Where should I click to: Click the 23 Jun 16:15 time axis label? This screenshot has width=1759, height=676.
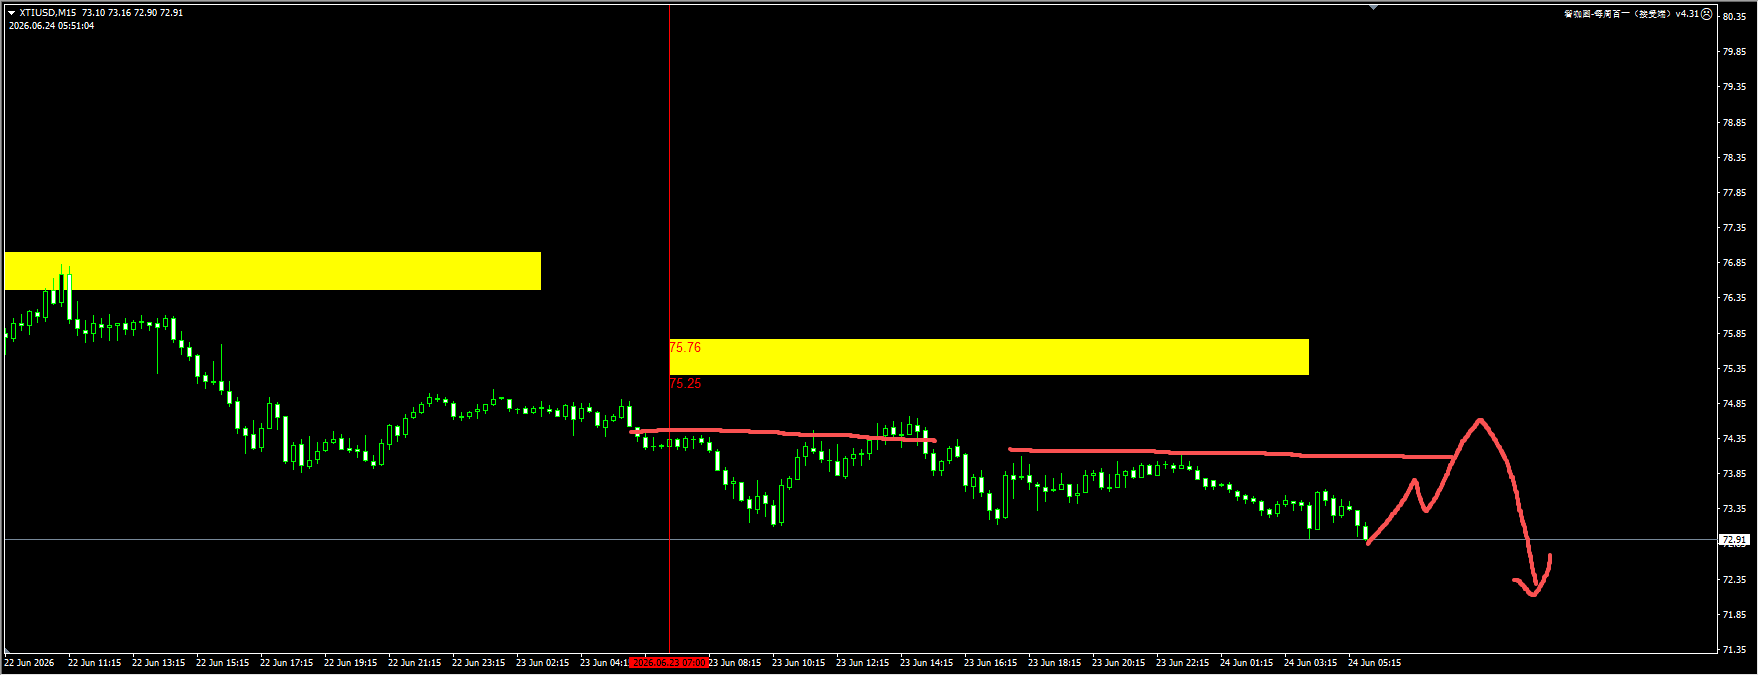coord(990,663)
